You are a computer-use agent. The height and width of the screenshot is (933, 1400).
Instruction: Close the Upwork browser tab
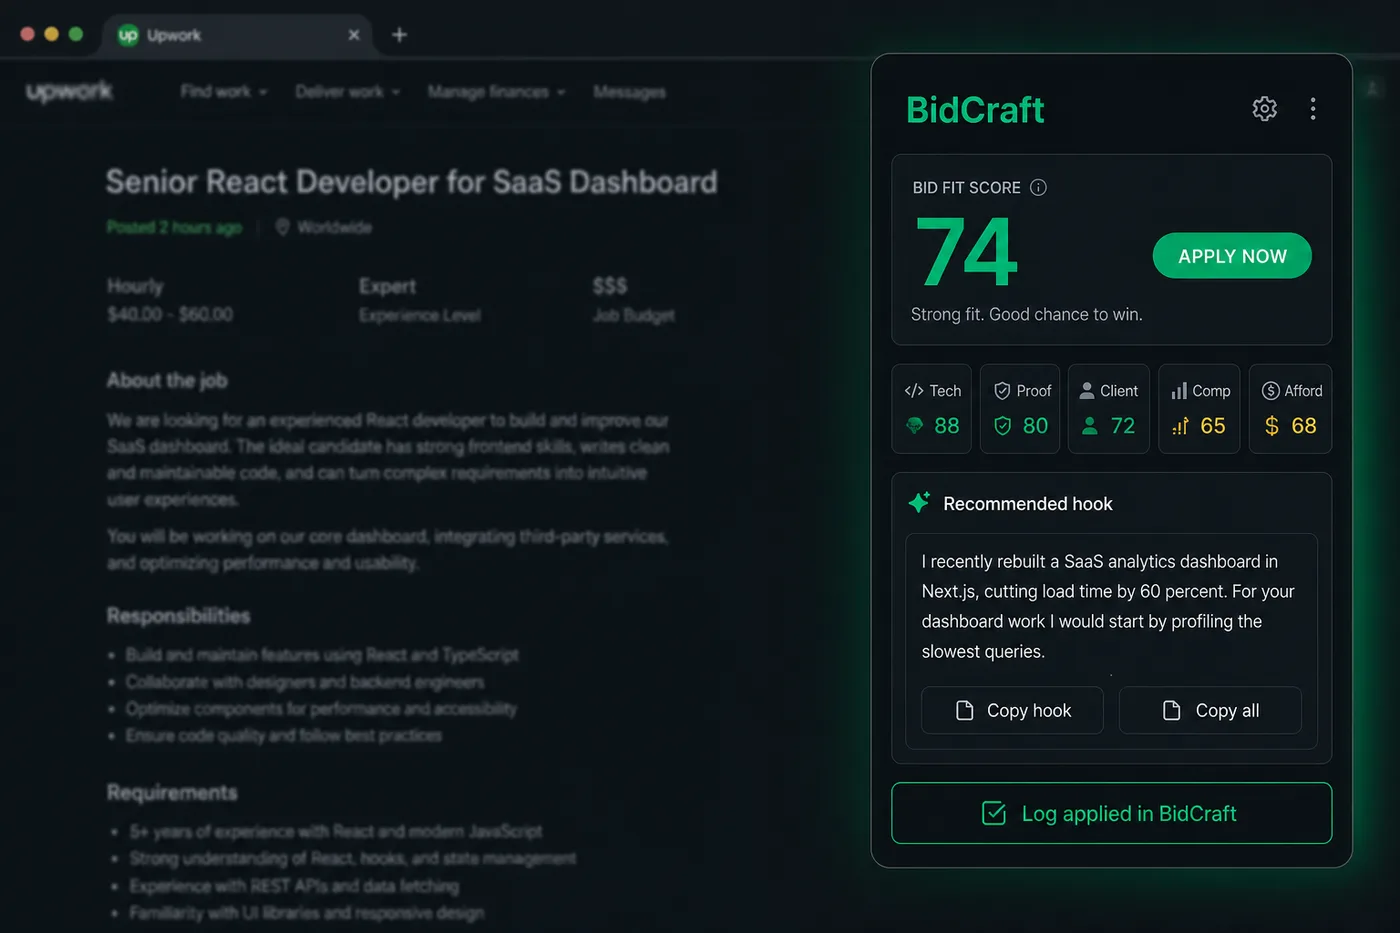coord(353,35)
